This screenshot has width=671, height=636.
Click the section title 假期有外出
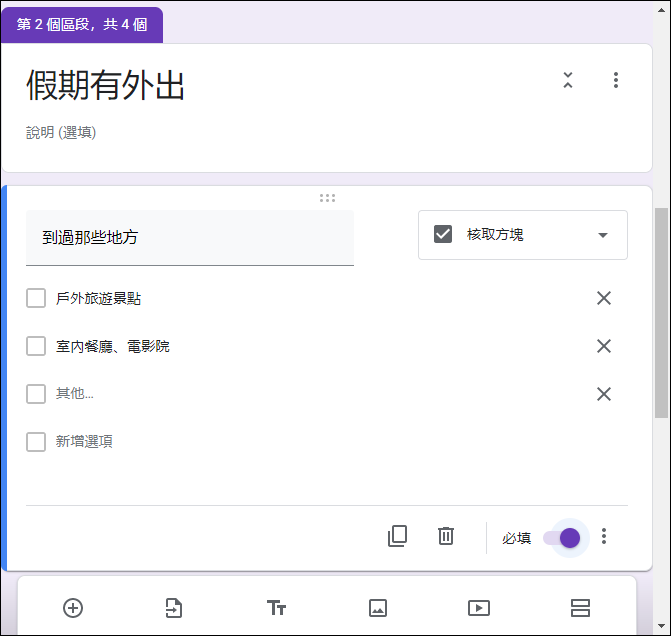pos(105,85)
